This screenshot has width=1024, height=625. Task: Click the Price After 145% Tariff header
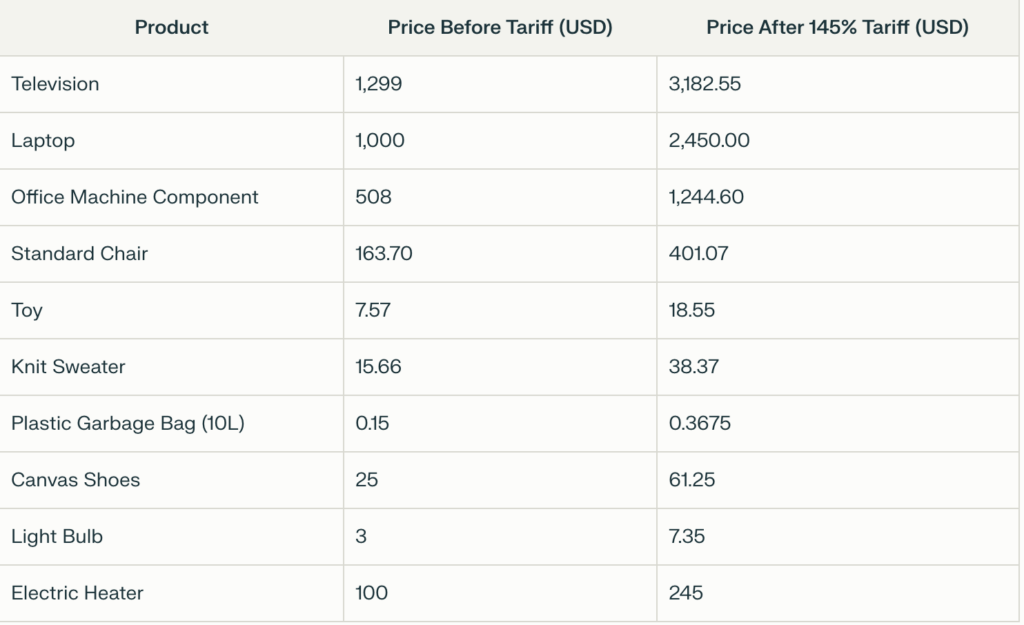837,28
